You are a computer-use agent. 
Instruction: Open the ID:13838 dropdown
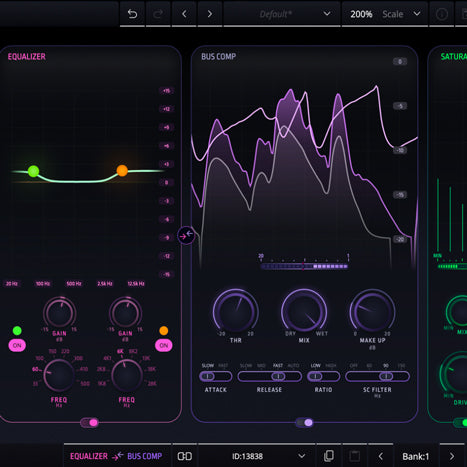[x=257, y=456]
